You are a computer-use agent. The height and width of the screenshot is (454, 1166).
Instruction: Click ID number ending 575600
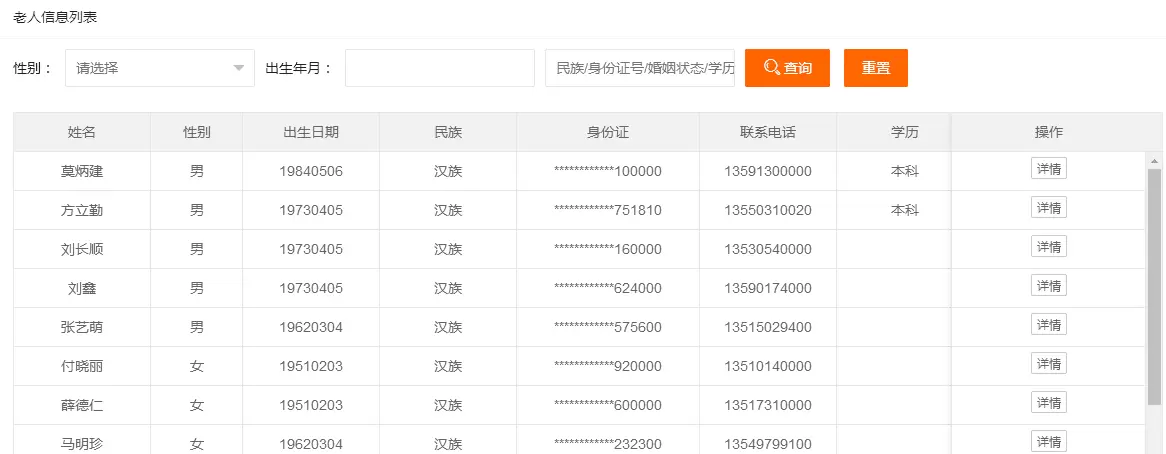(608, 327)
